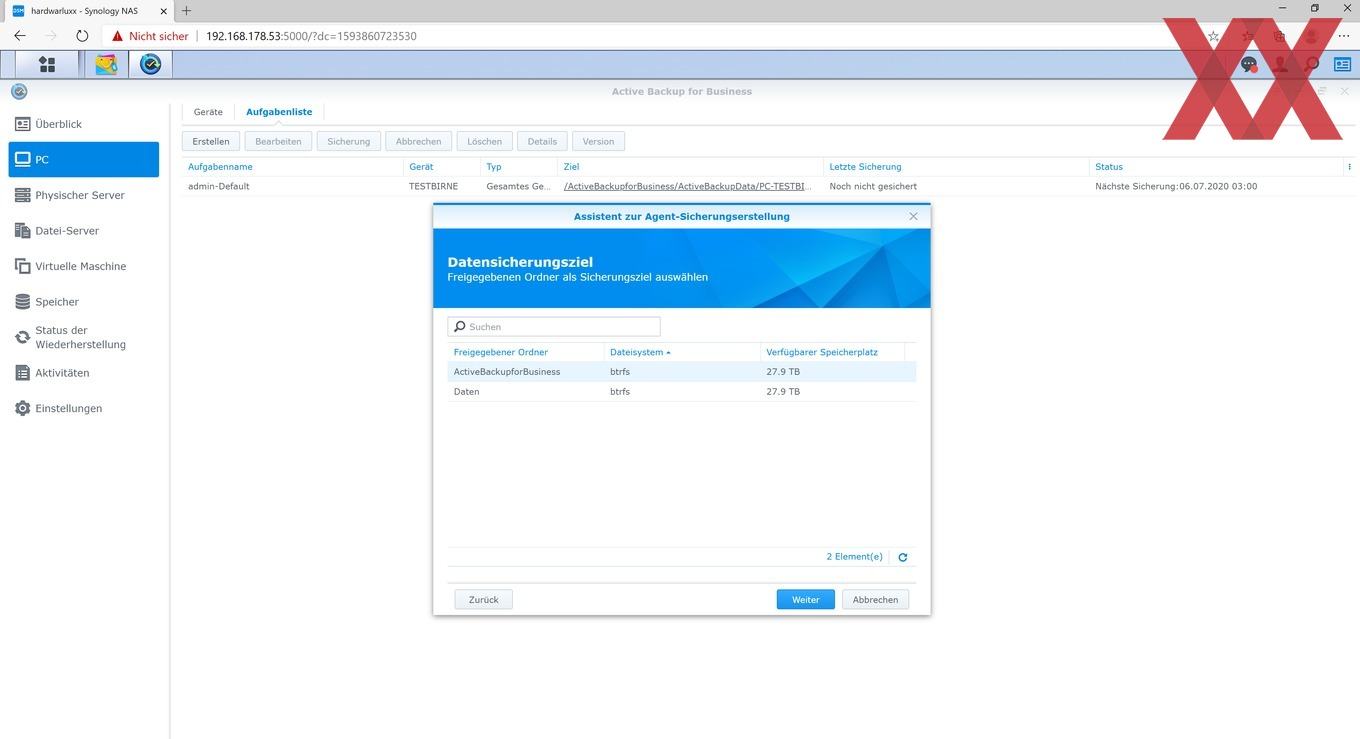Click the Abbrechen toolbar button above task list
This screenshot has width=1360, height=739.
(x=418, y=141)
